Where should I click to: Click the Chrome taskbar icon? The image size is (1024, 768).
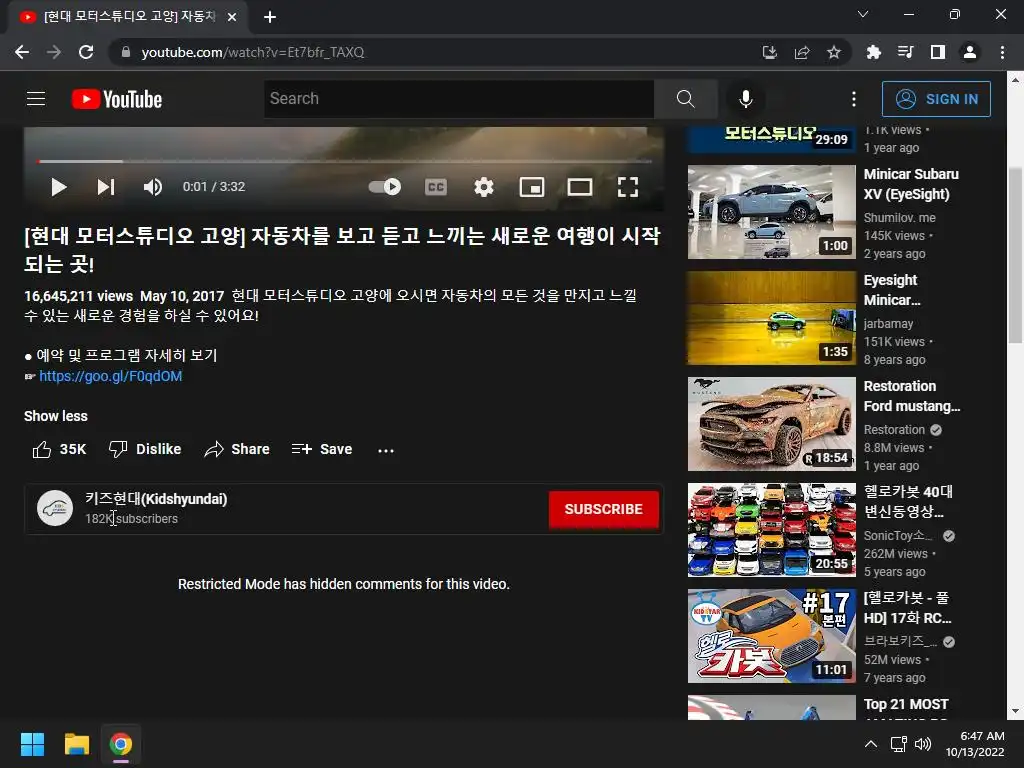[x=121, y=744]
